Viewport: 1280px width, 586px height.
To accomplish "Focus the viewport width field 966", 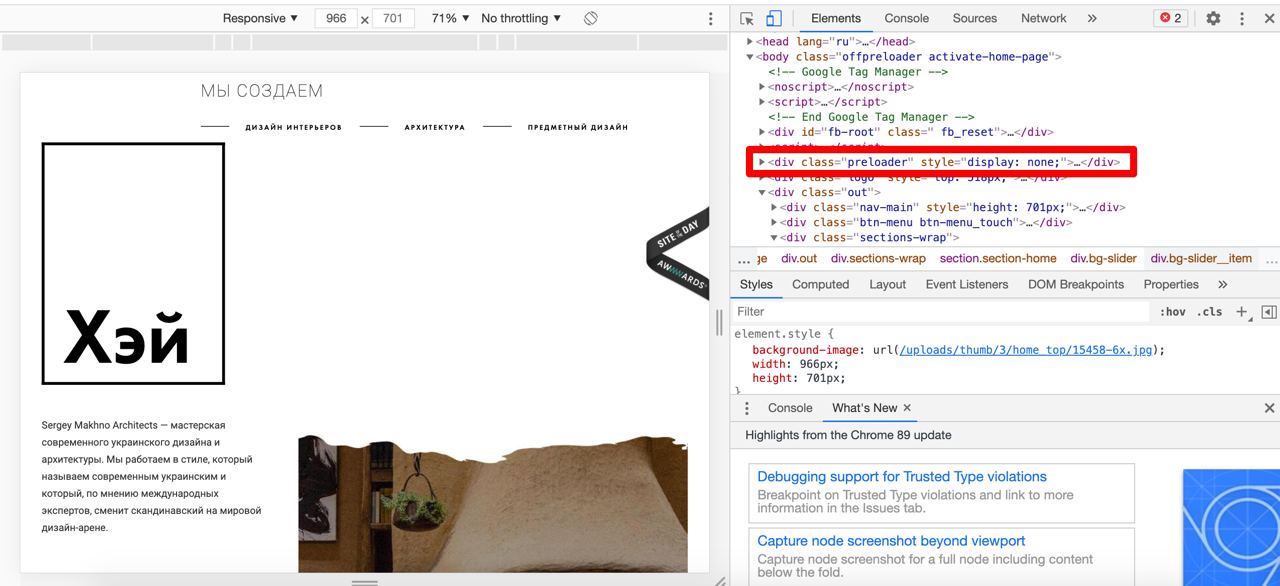I will (336, 18).
